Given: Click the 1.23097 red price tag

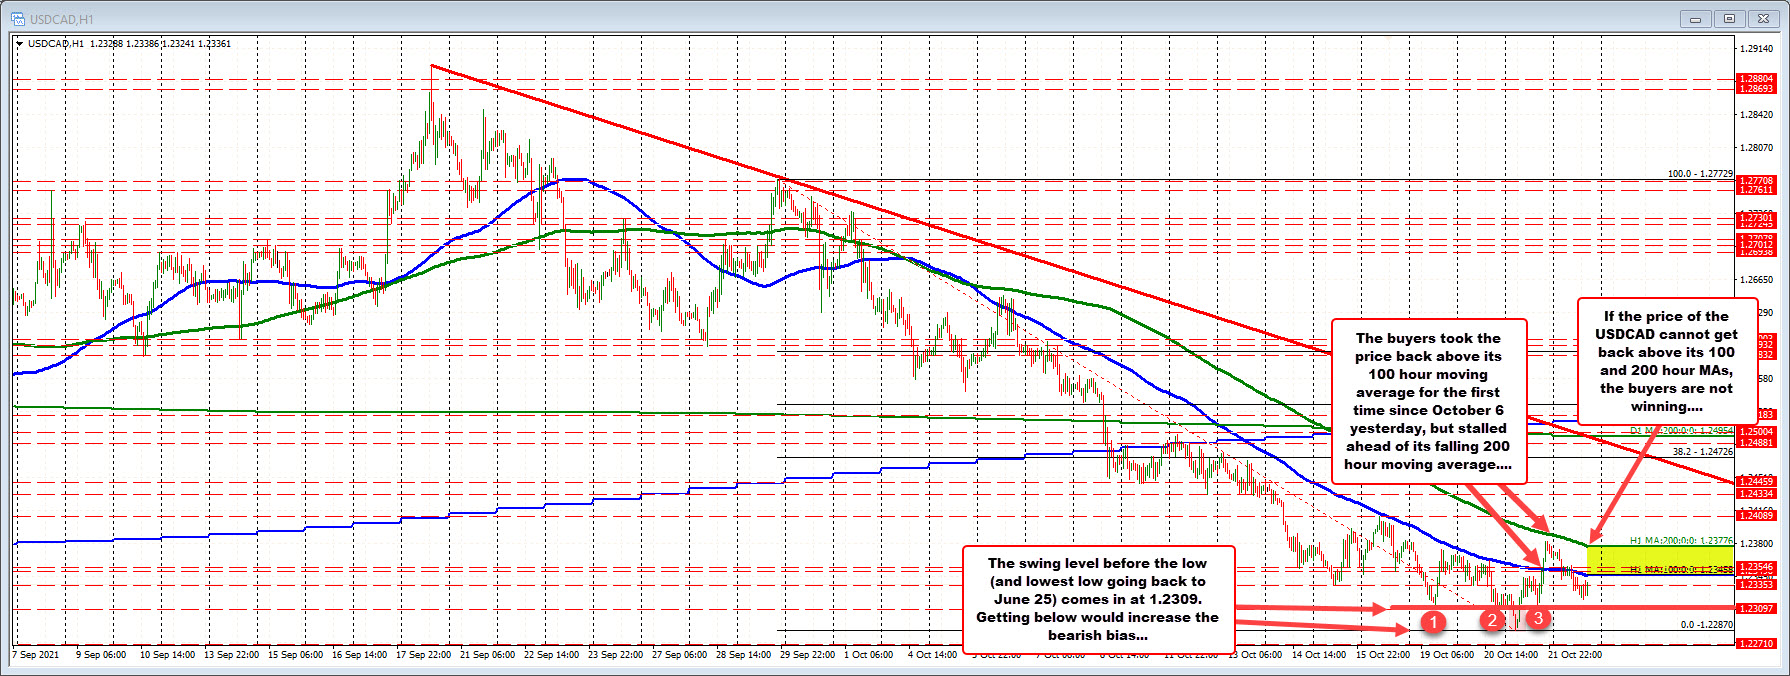Looking at the screenshot, I should pyautogui.click(x=1756, y=608).
